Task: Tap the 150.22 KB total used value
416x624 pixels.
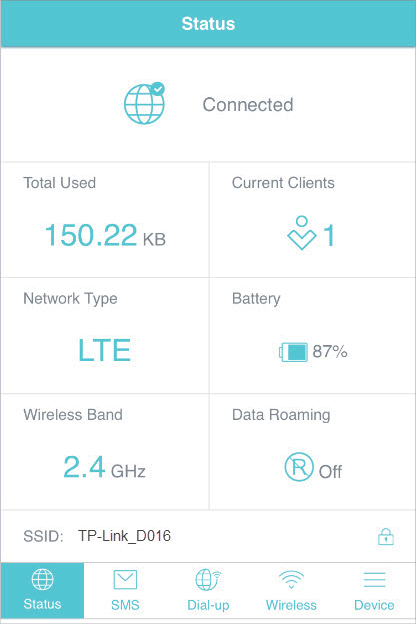Action: click(x=105, y=235)
